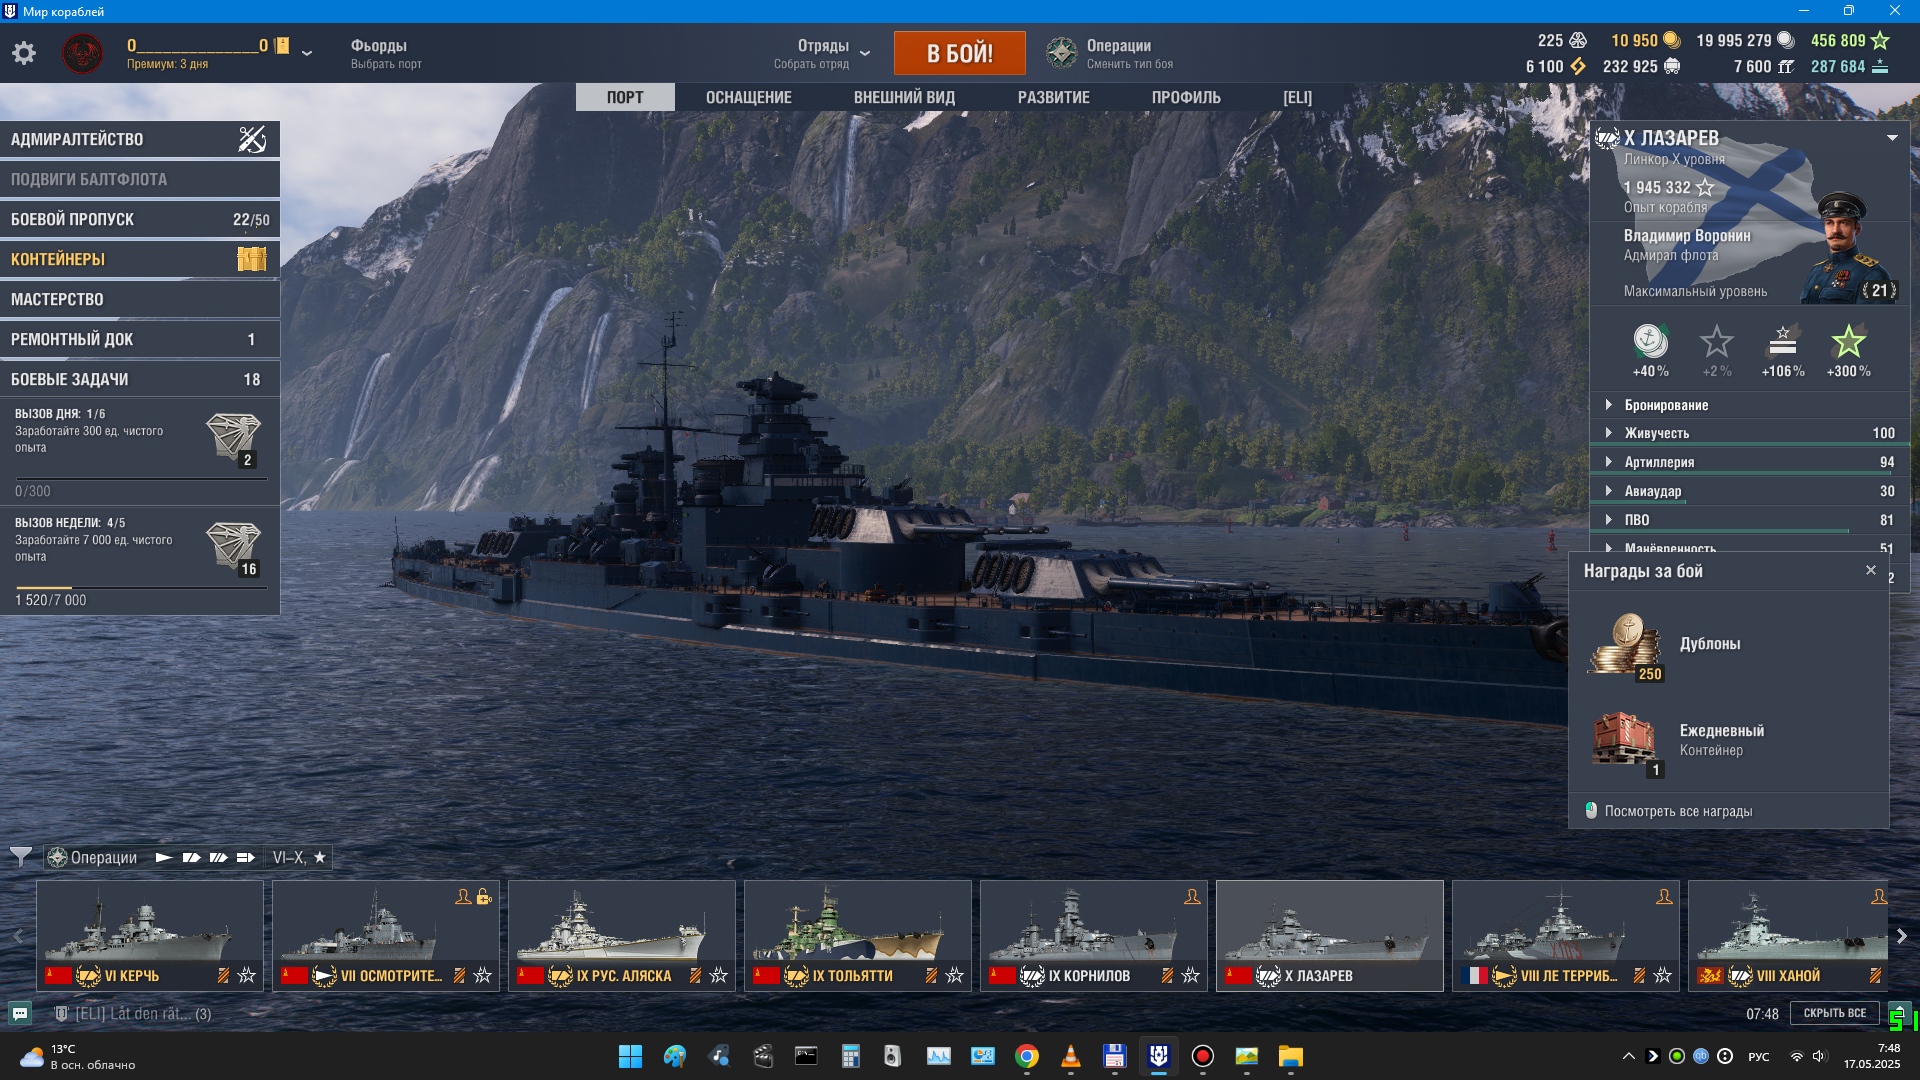Expand the Артиллерия parameters section

point(1659,462)
